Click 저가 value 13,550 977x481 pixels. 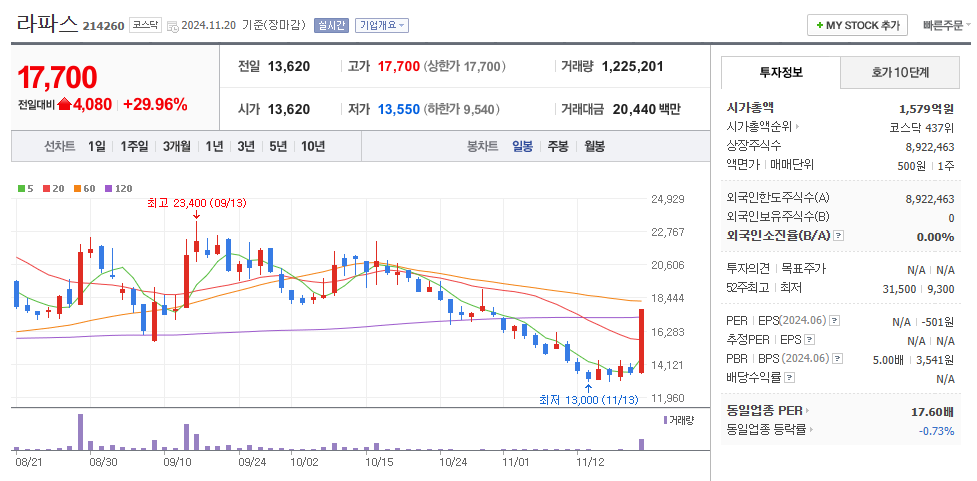pos(399,110)
